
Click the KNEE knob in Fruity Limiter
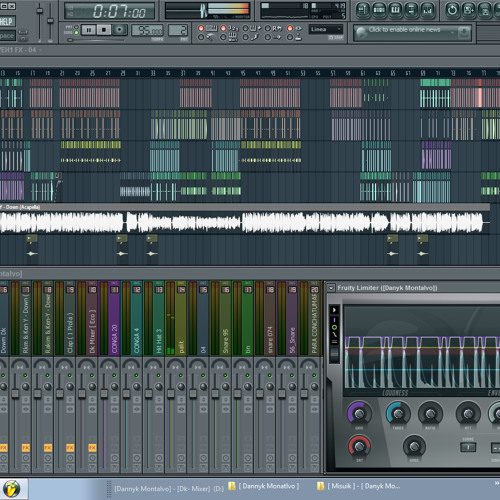click(414, 446)
